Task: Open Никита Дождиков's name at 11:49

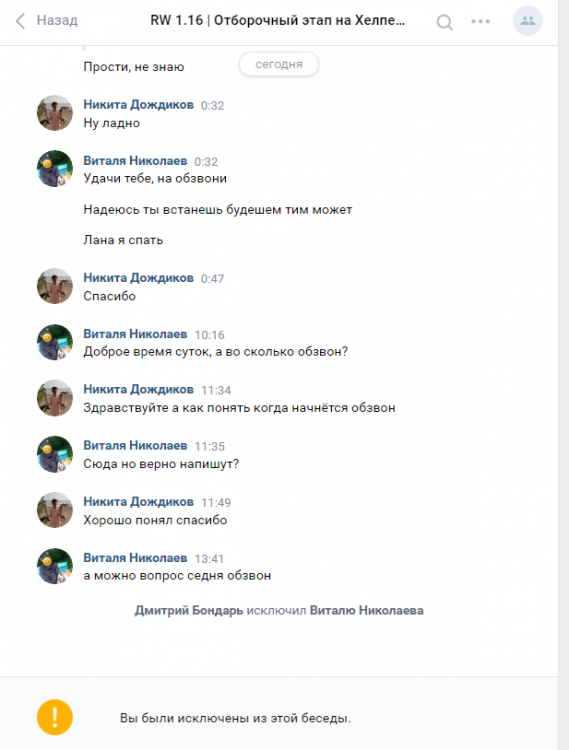Action: point(138,501)
